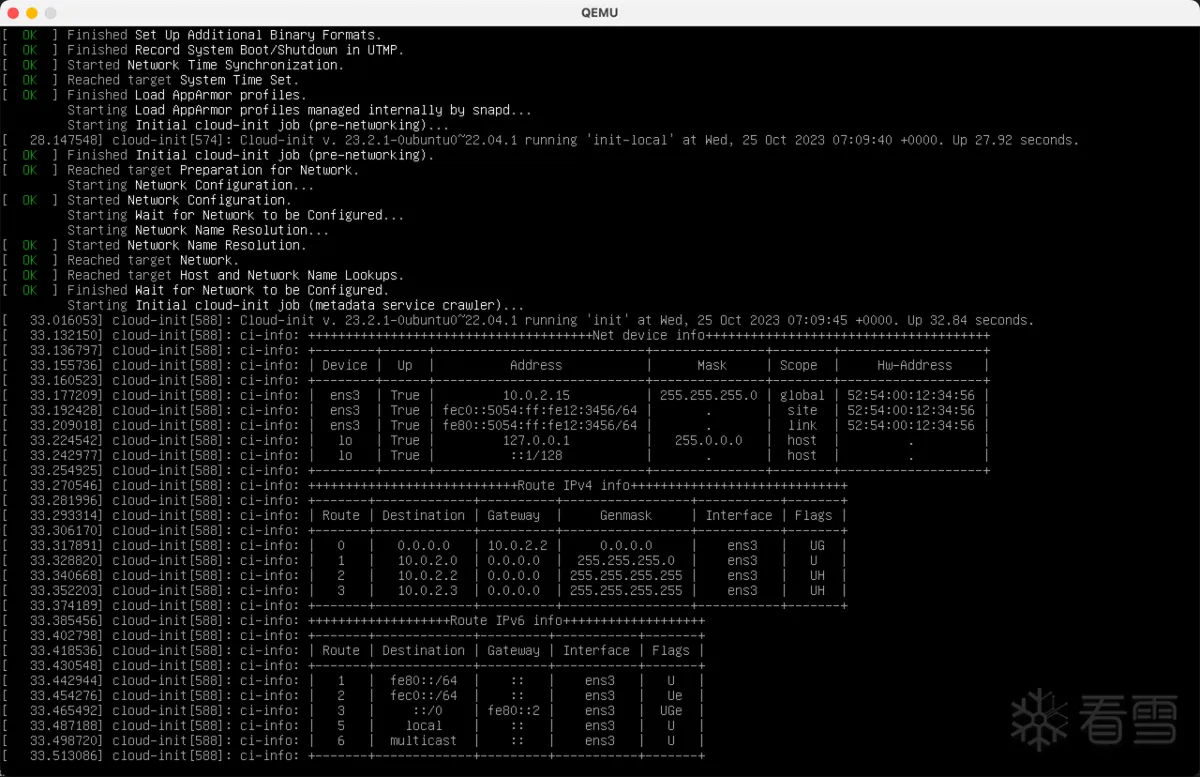Screen dimensions: 1200x777
Task: Click the 'Route IPv4 info' heading
Action: click(574, 485)
